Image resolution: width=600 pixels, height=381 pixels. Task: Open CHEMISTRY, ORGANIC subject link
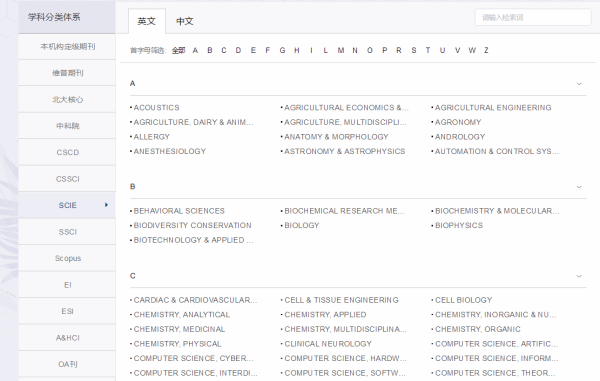478,329
